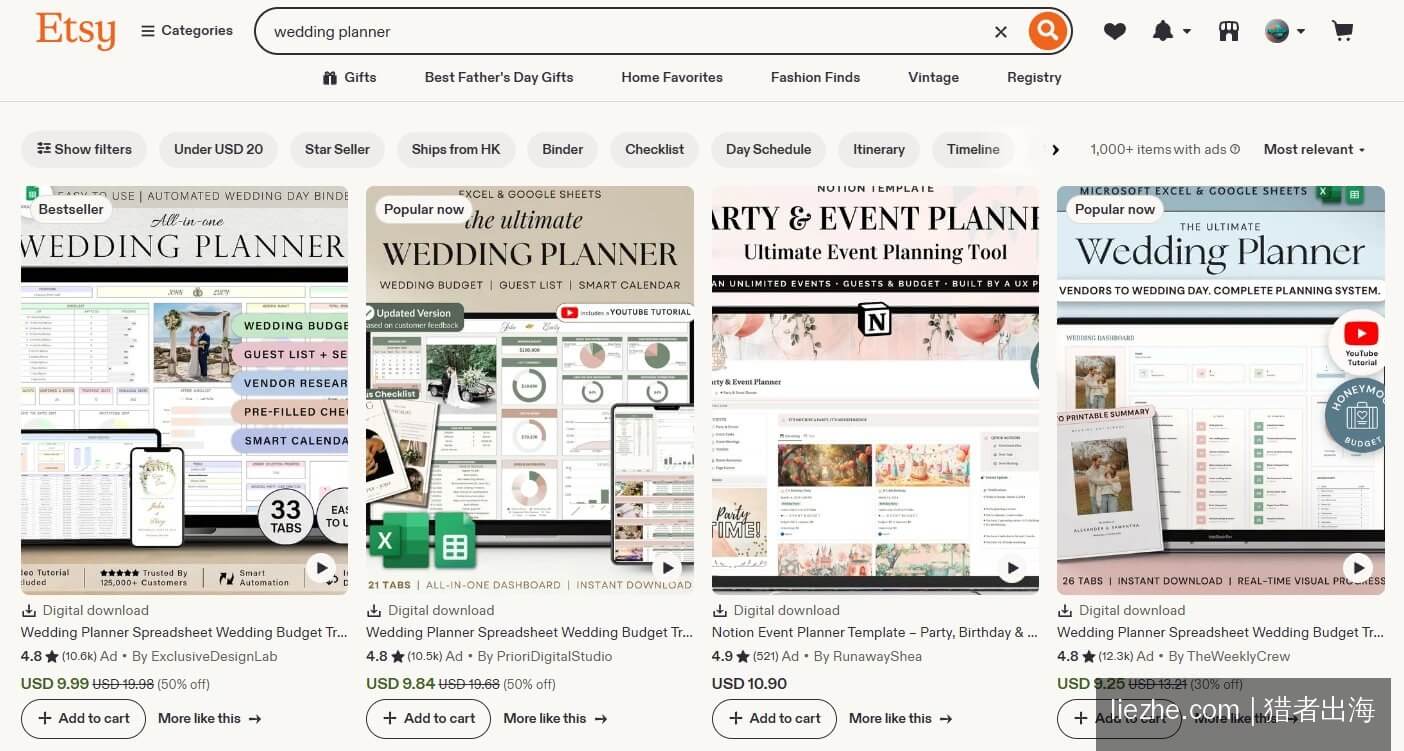Image resolution: width=1404 pixels, height=751 pixels.
Task: Click Popular now badge on TheWeeklyCrew listing
Action: [1115, 209]
